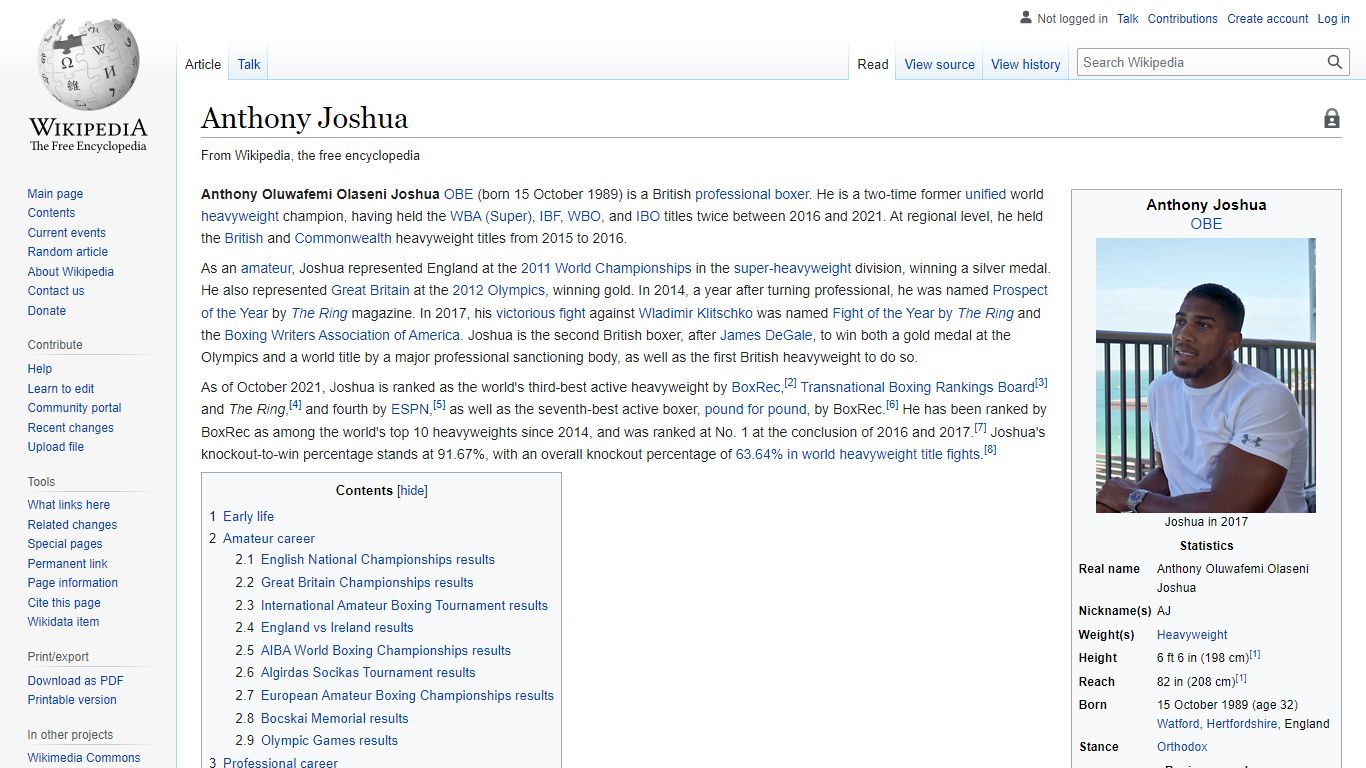
Task: Open the Wikidata item link
Action: [63, 622]
